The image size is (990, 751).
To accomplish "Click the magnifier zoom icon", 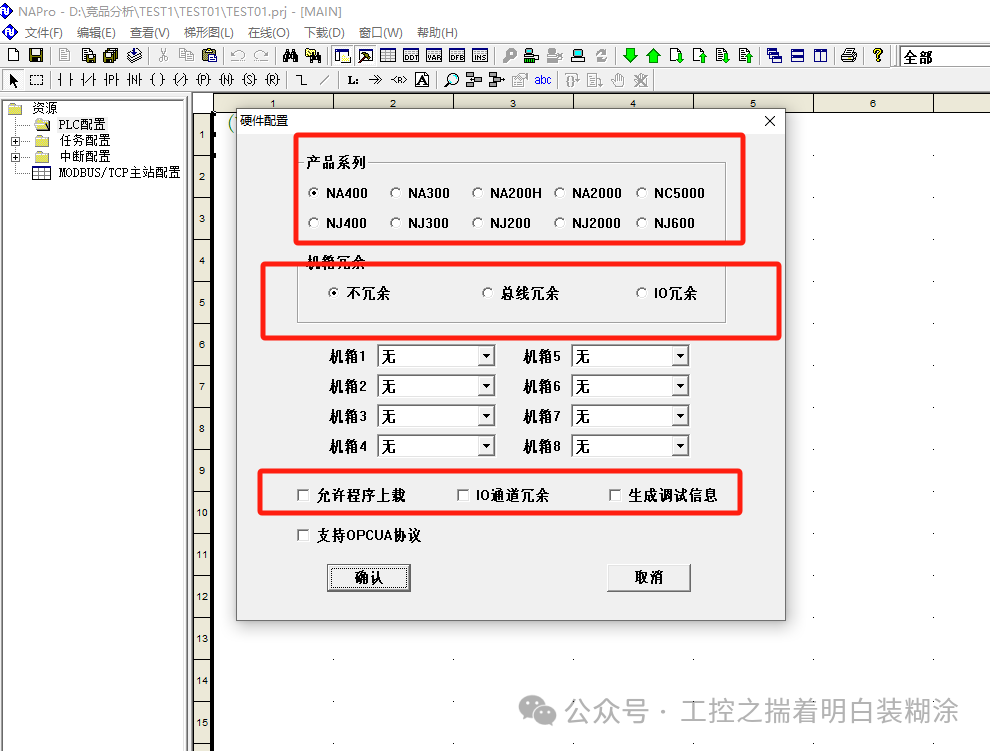I will (451, 80).
